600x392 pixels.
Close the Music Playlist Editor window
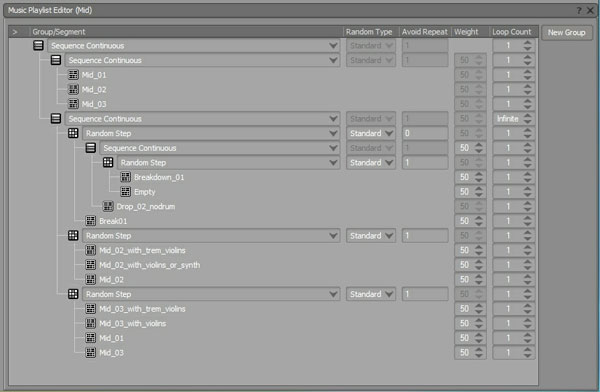coord(590,10)
